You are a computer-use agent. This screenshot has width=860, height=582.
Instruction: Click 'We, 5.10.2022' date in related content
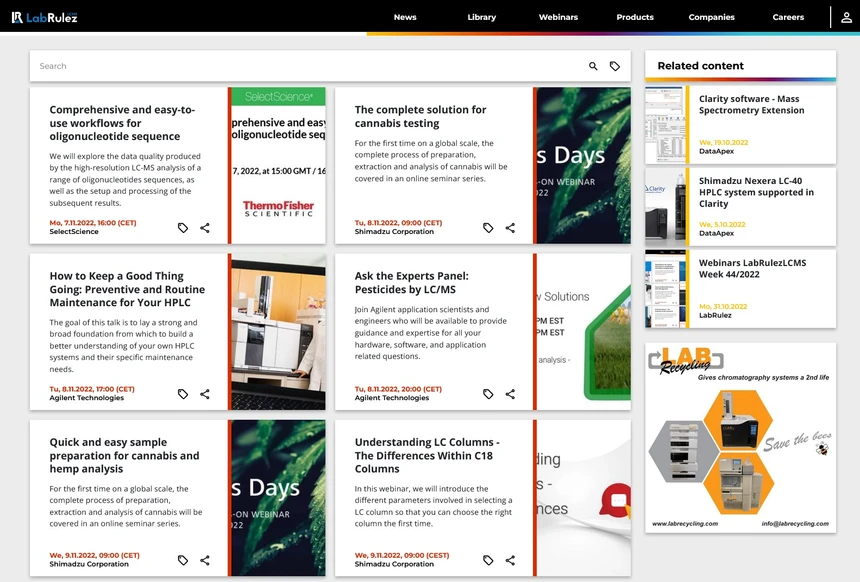point(722,224)
